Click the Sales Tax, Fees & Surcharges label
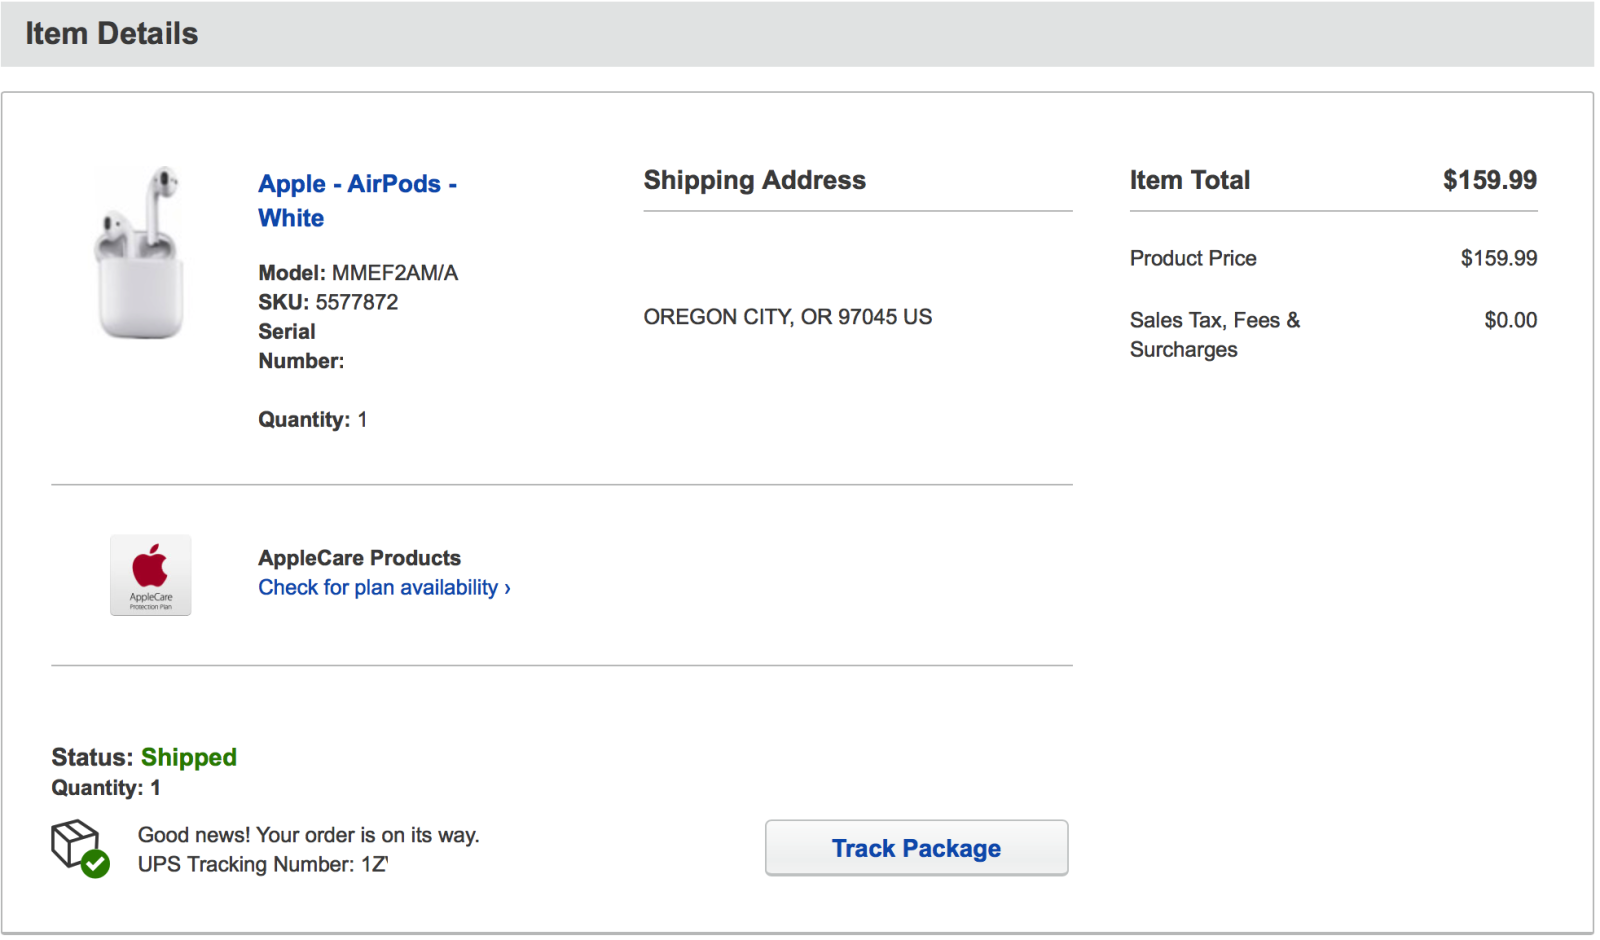 [1214, 335]
